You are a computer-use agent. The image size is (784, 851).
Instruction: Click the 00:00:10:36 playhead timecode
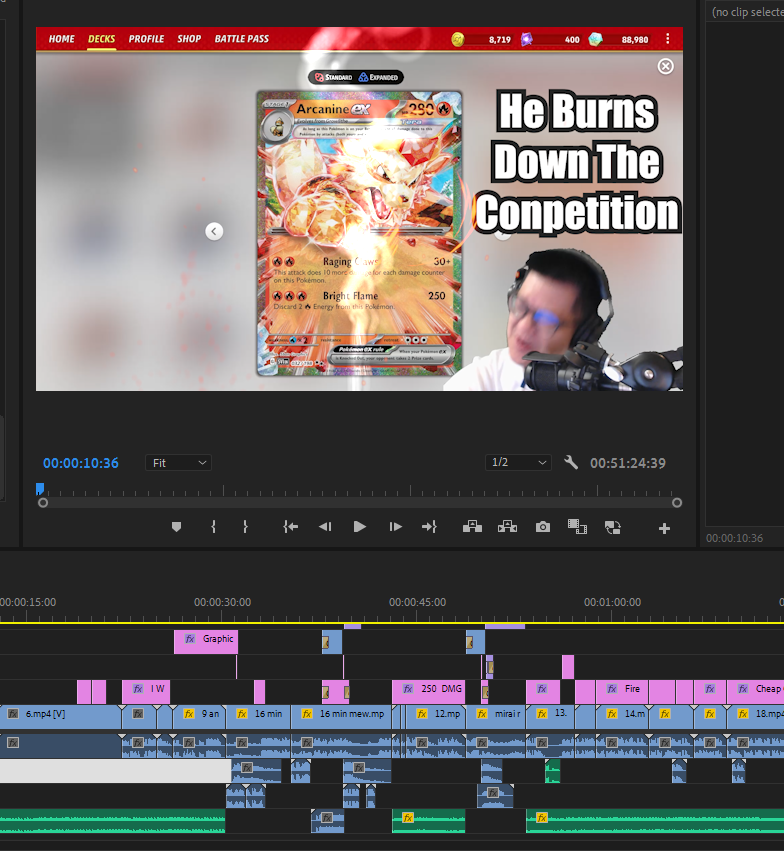pyautogui.click(x=81, y=463)
